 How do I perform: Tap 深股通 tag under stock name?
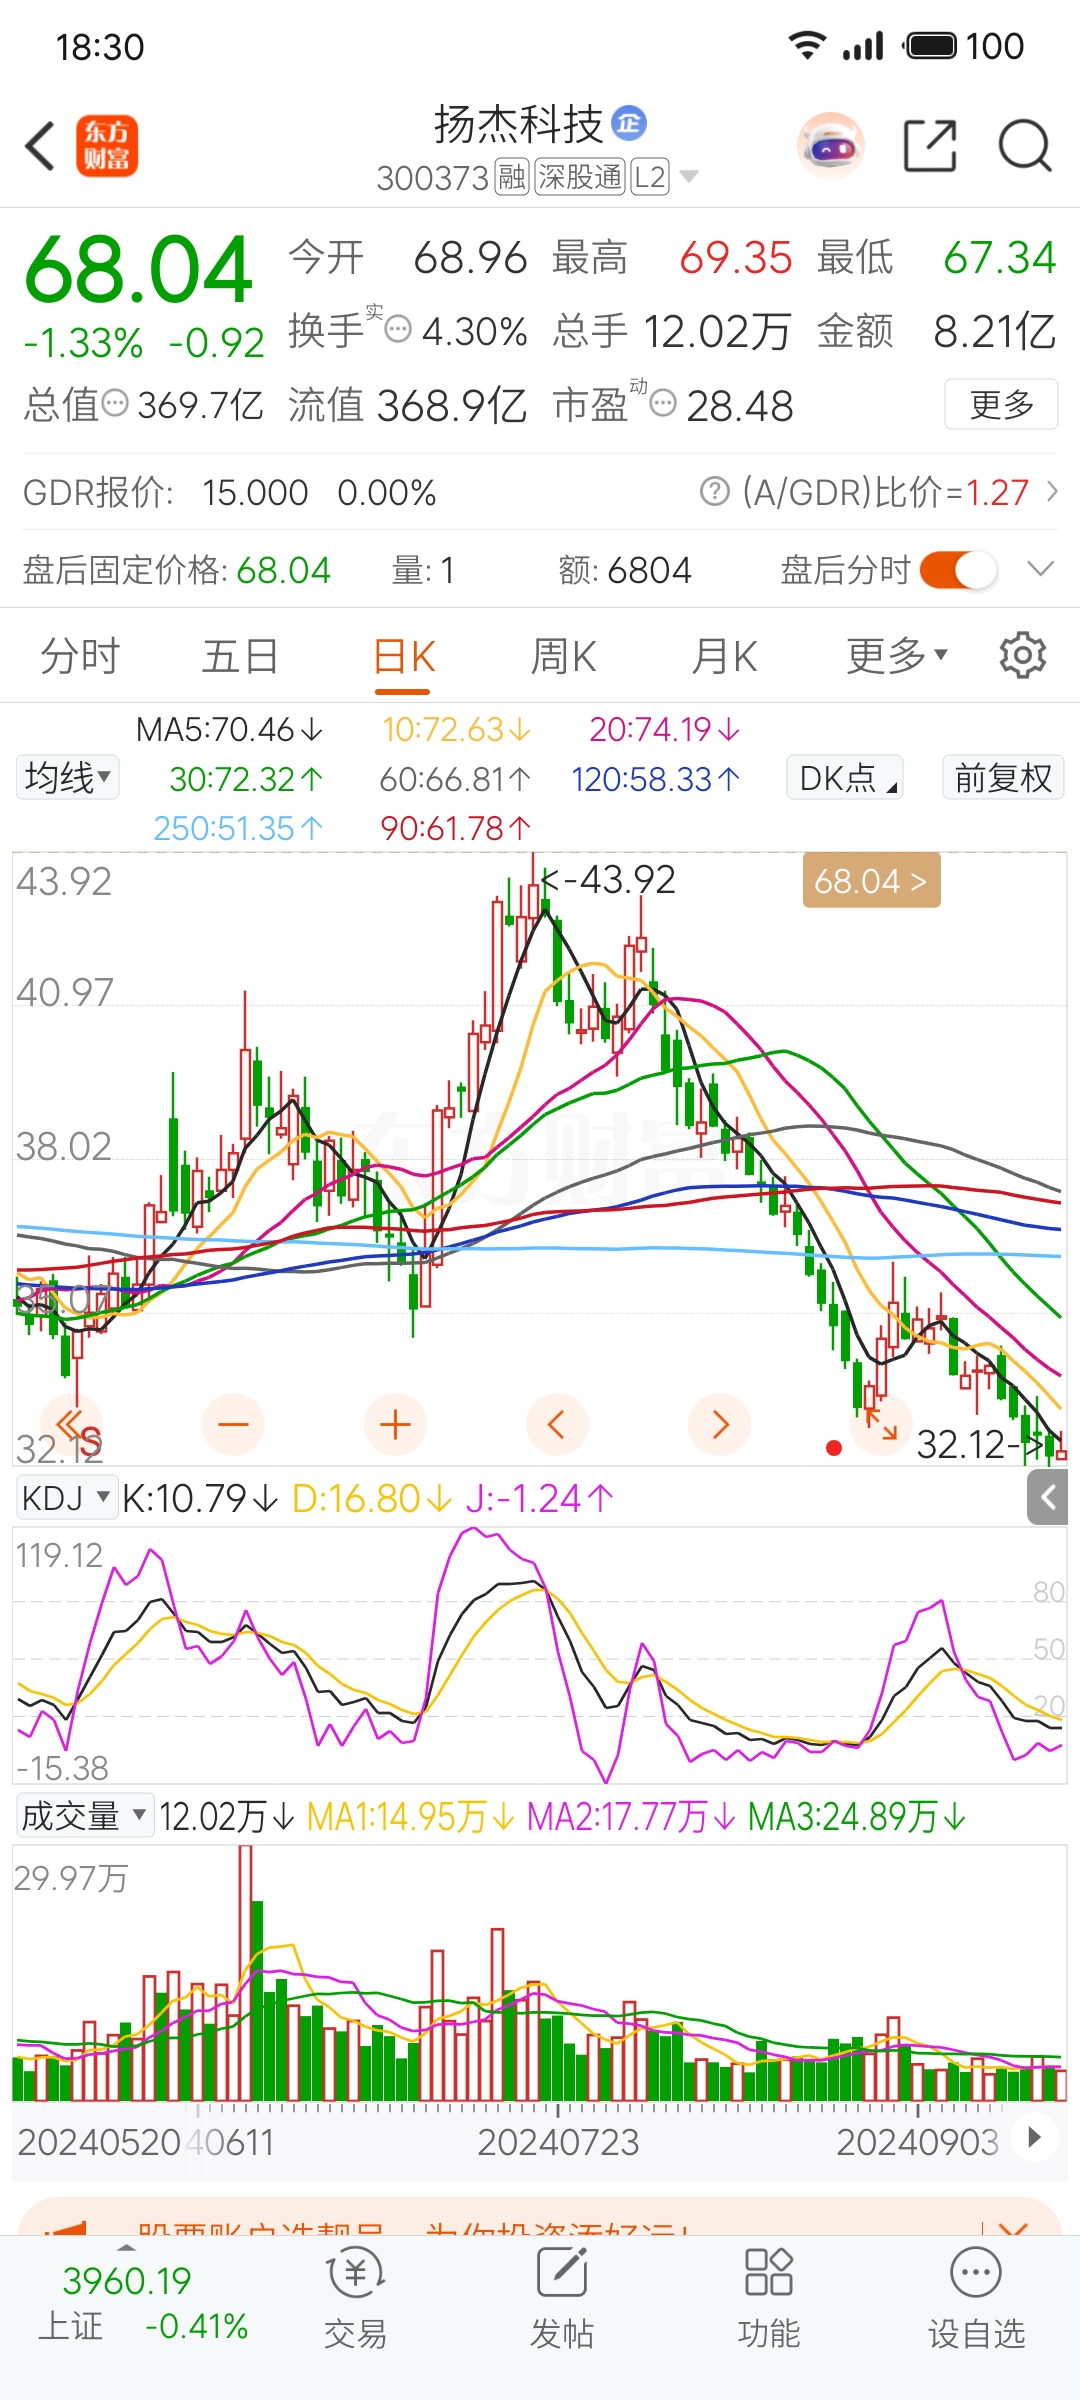pyautogui.click(x=580, y=178)
